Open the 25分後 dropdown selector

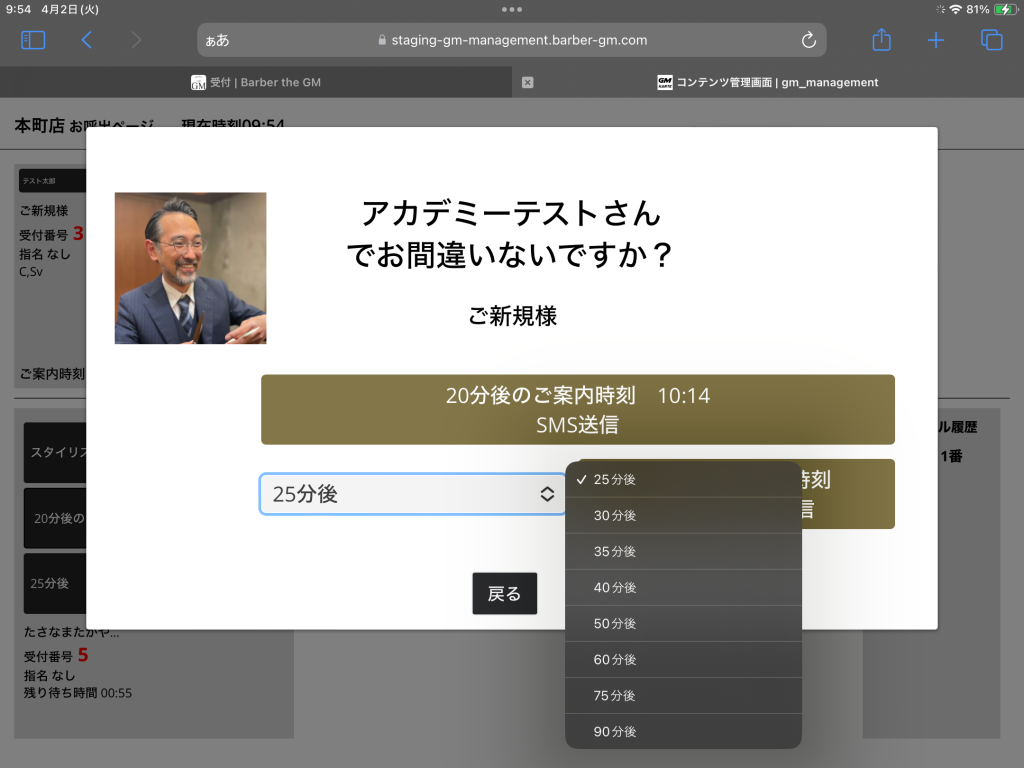[412, 494]
